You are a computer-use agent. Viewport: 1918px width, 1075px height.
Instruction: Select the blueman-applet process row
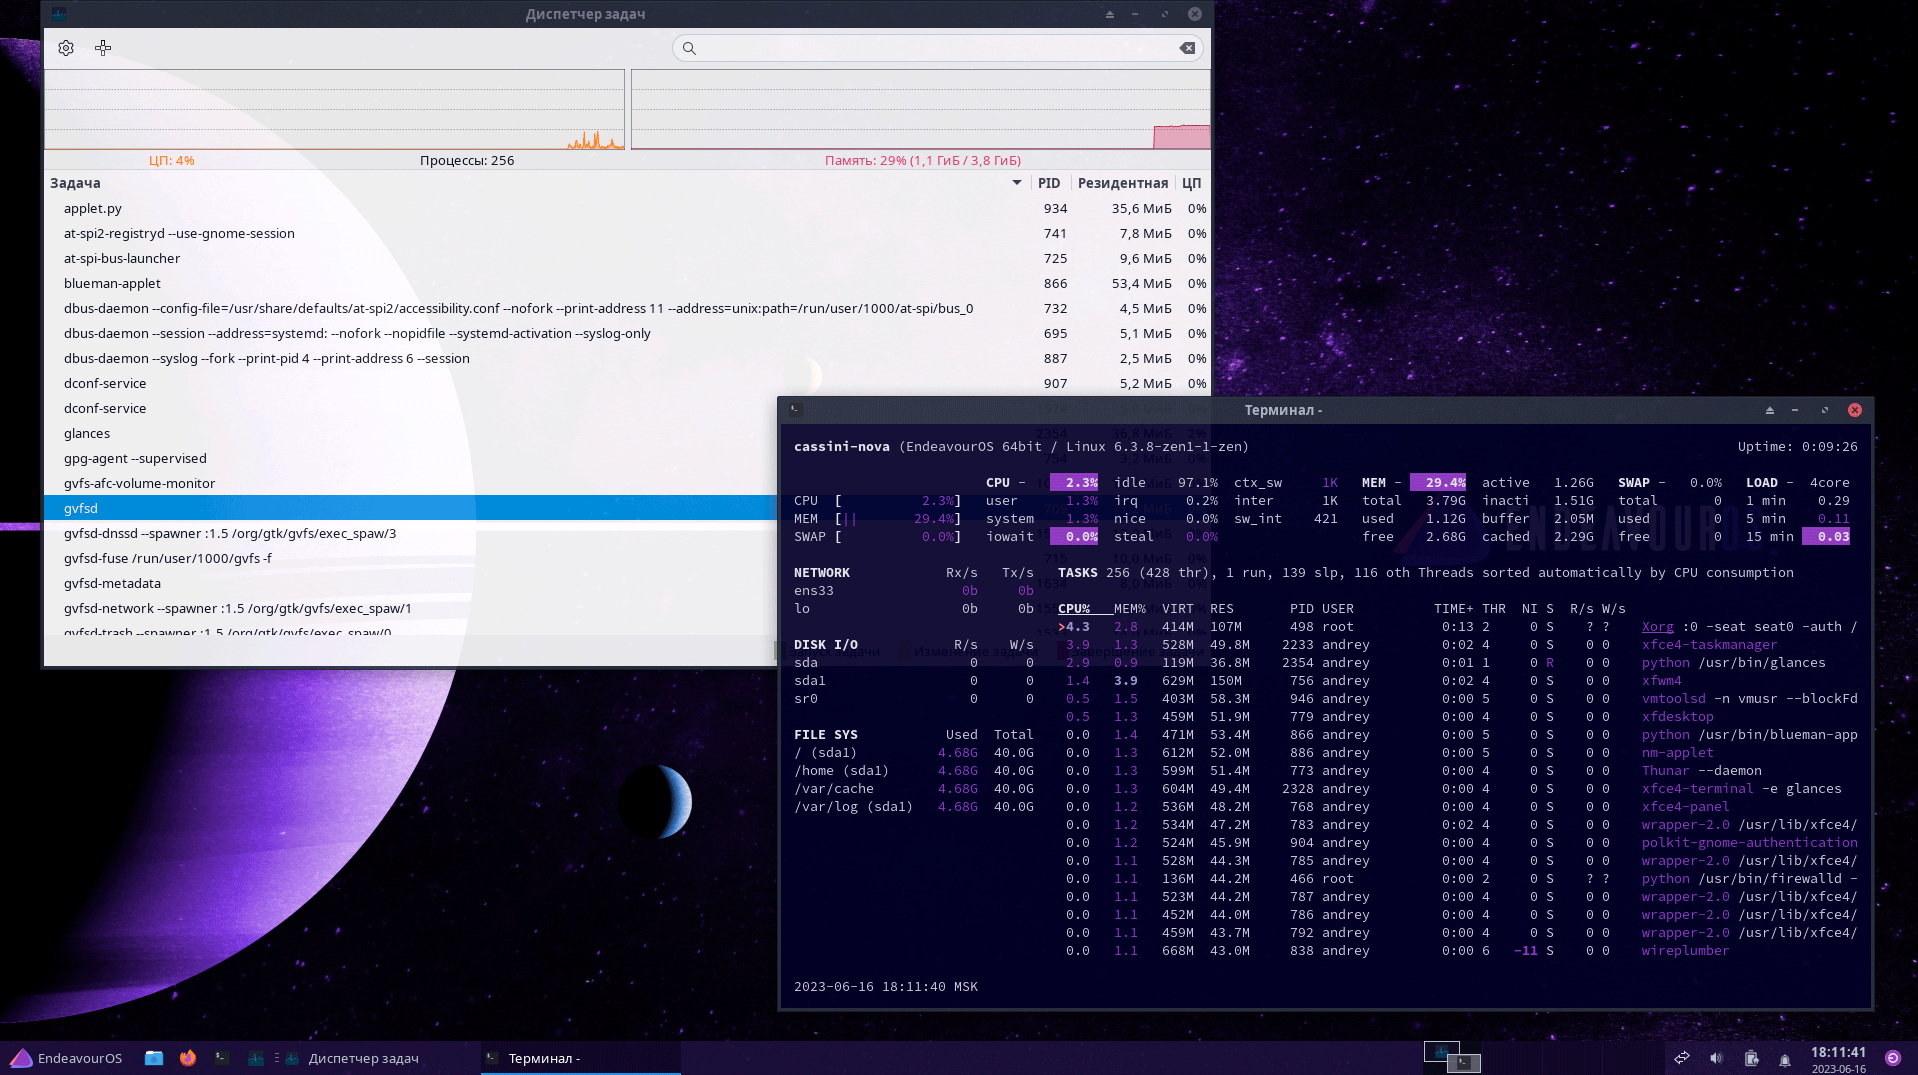tap(112, 283)
